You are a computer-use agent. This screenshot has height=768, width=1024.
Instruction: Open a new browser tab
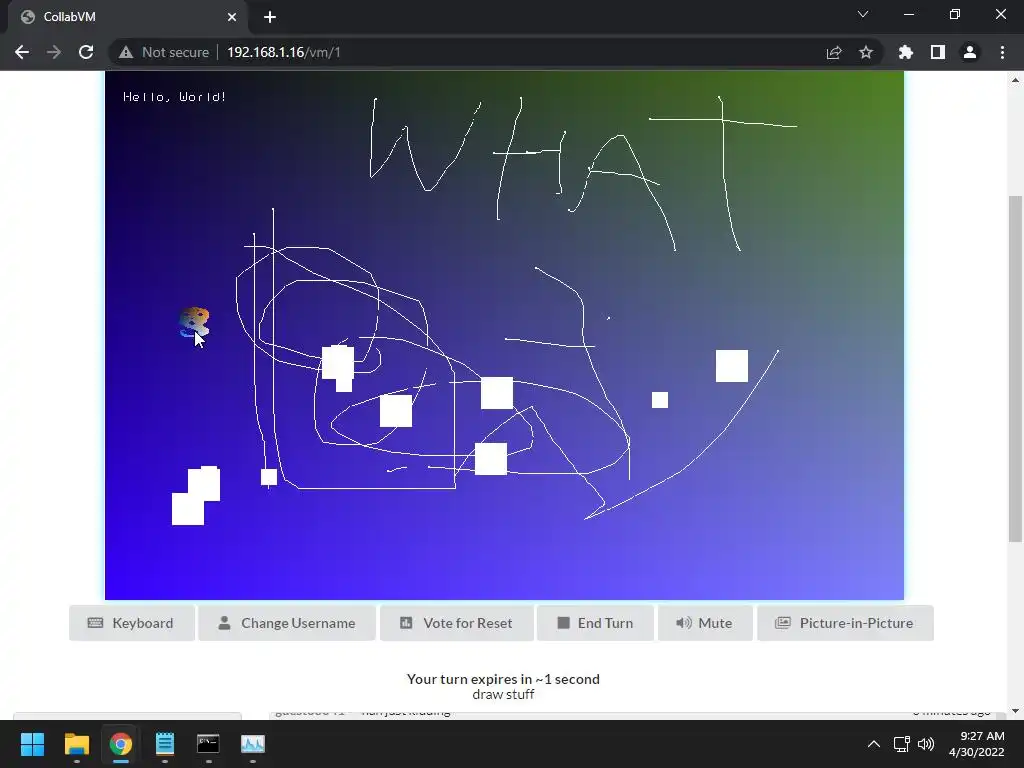[270, 17]
